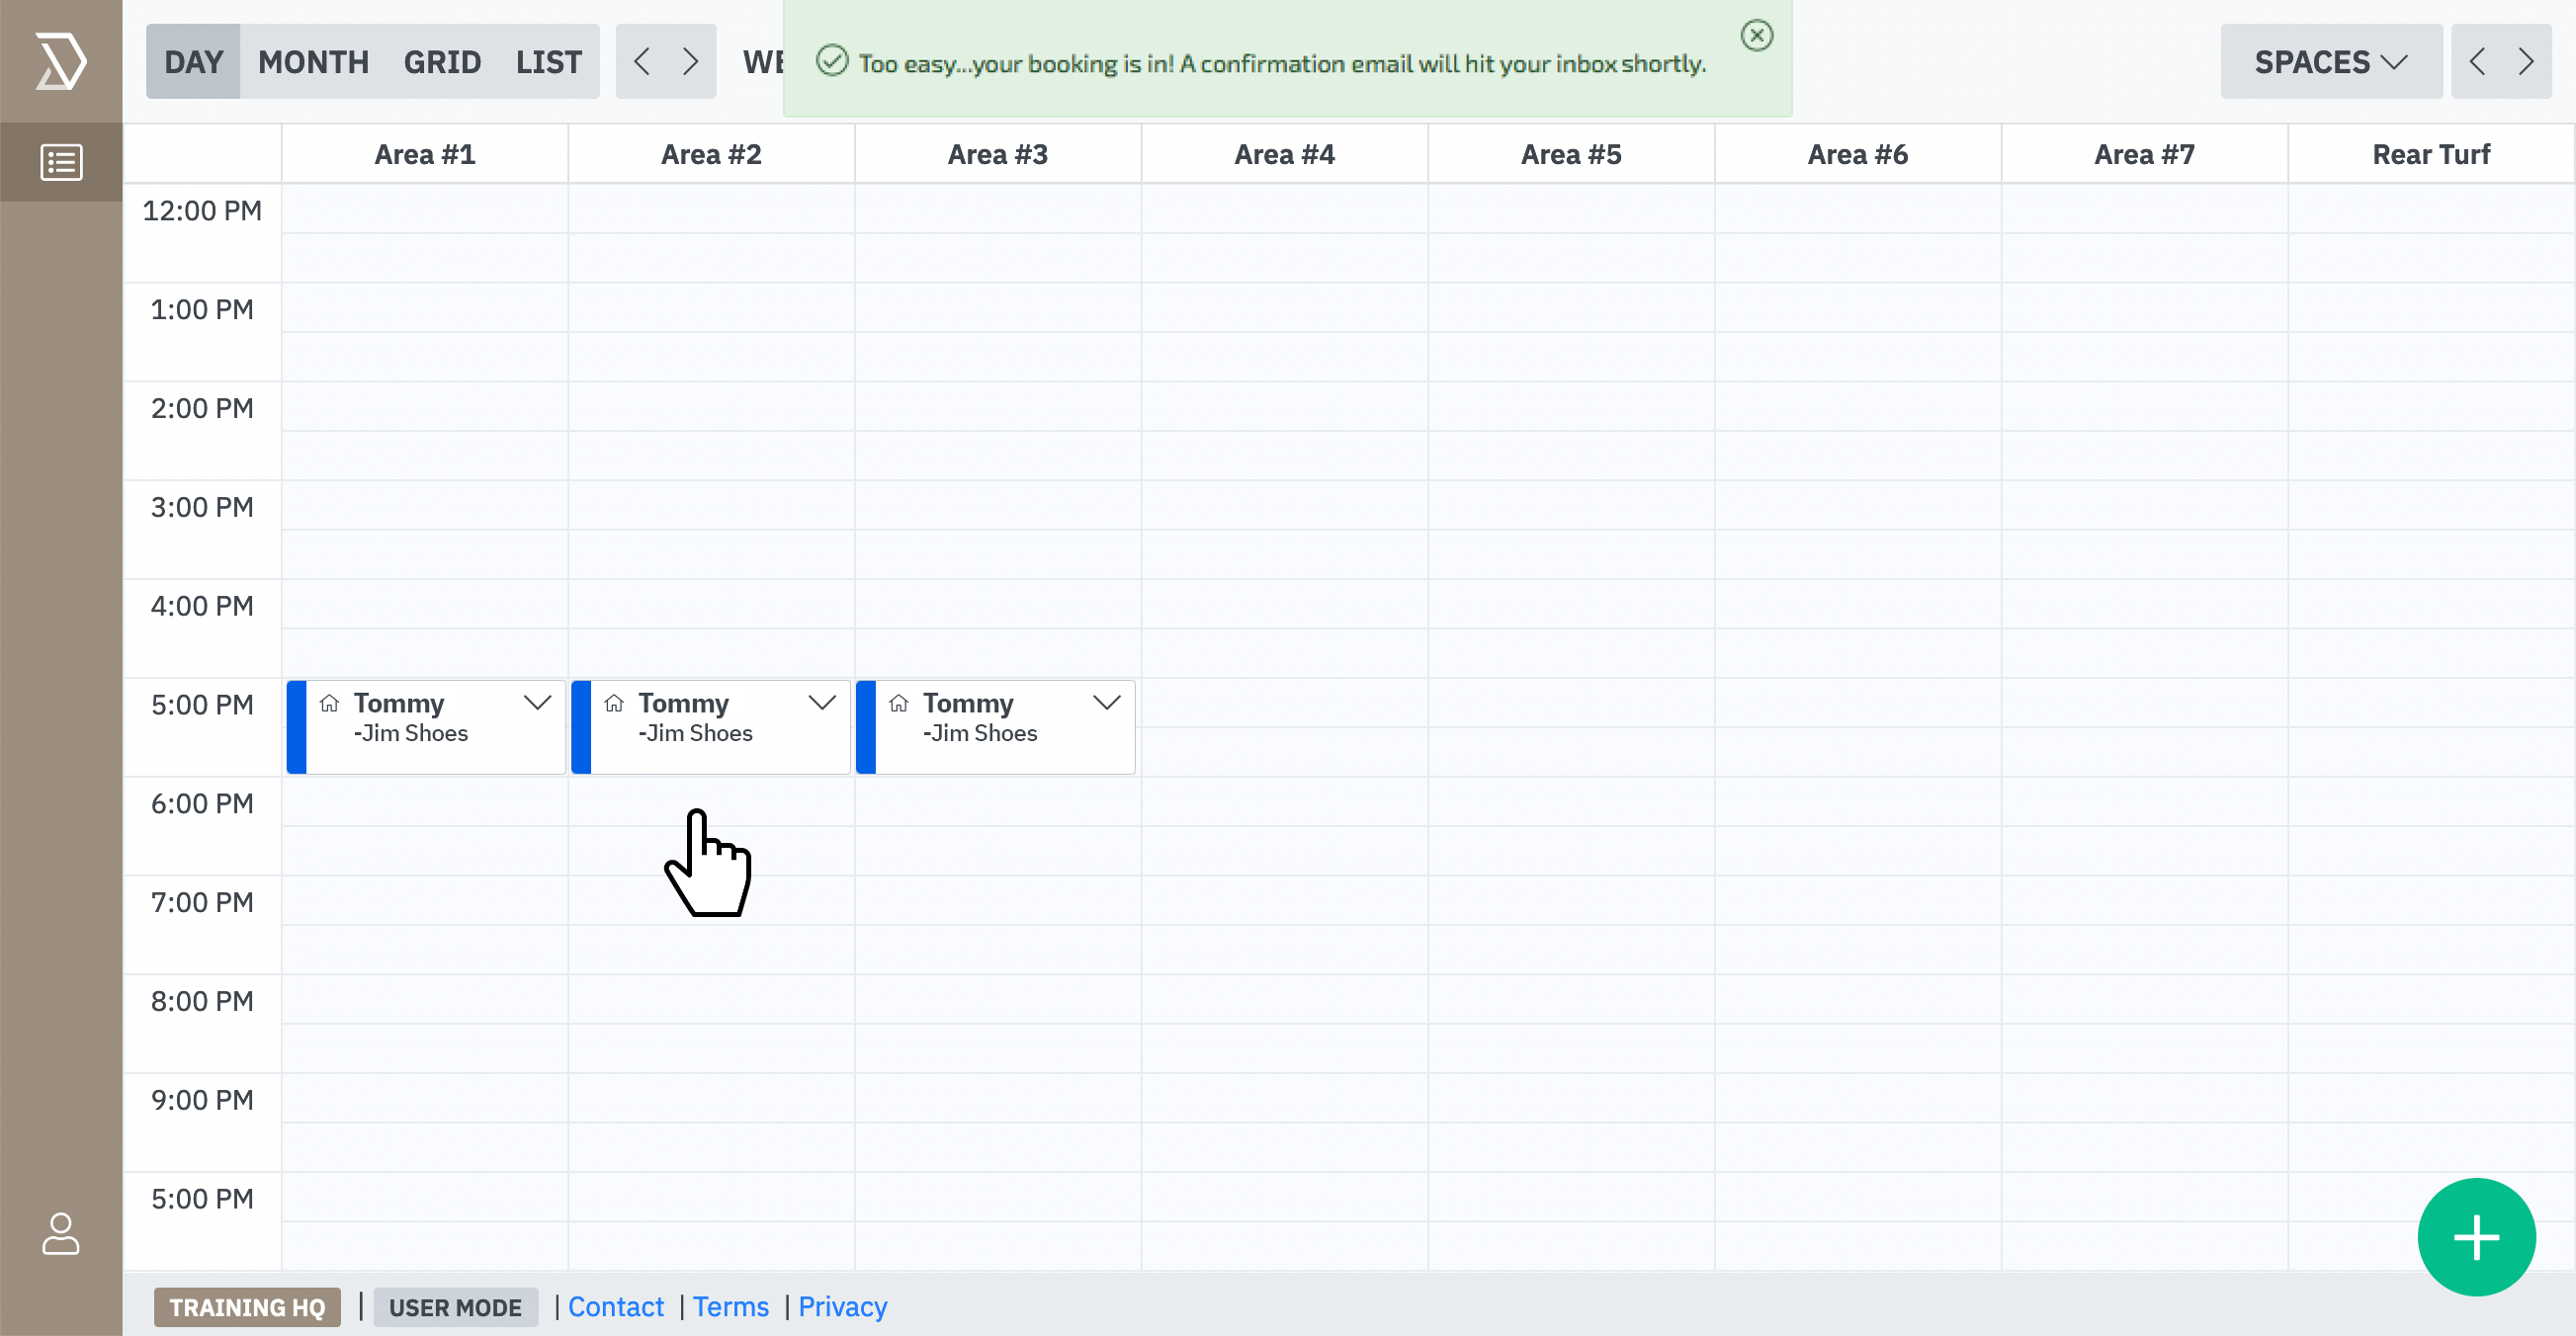Click the Area #1 column header
2576x1336 pixels.
click(x=425, y=154)
